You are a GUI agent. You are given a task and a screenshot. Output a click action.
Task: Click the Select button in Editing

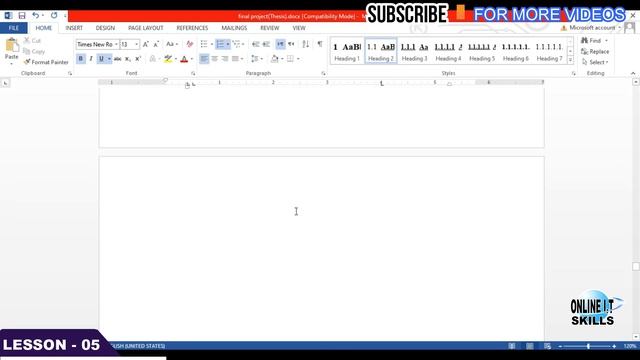click(595, 62)
